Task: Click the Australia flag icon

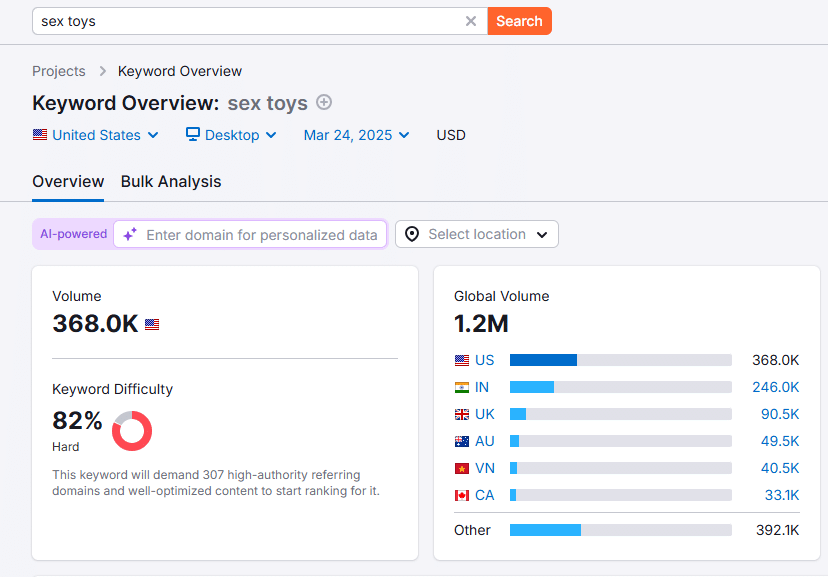Action: pos(462,441)
